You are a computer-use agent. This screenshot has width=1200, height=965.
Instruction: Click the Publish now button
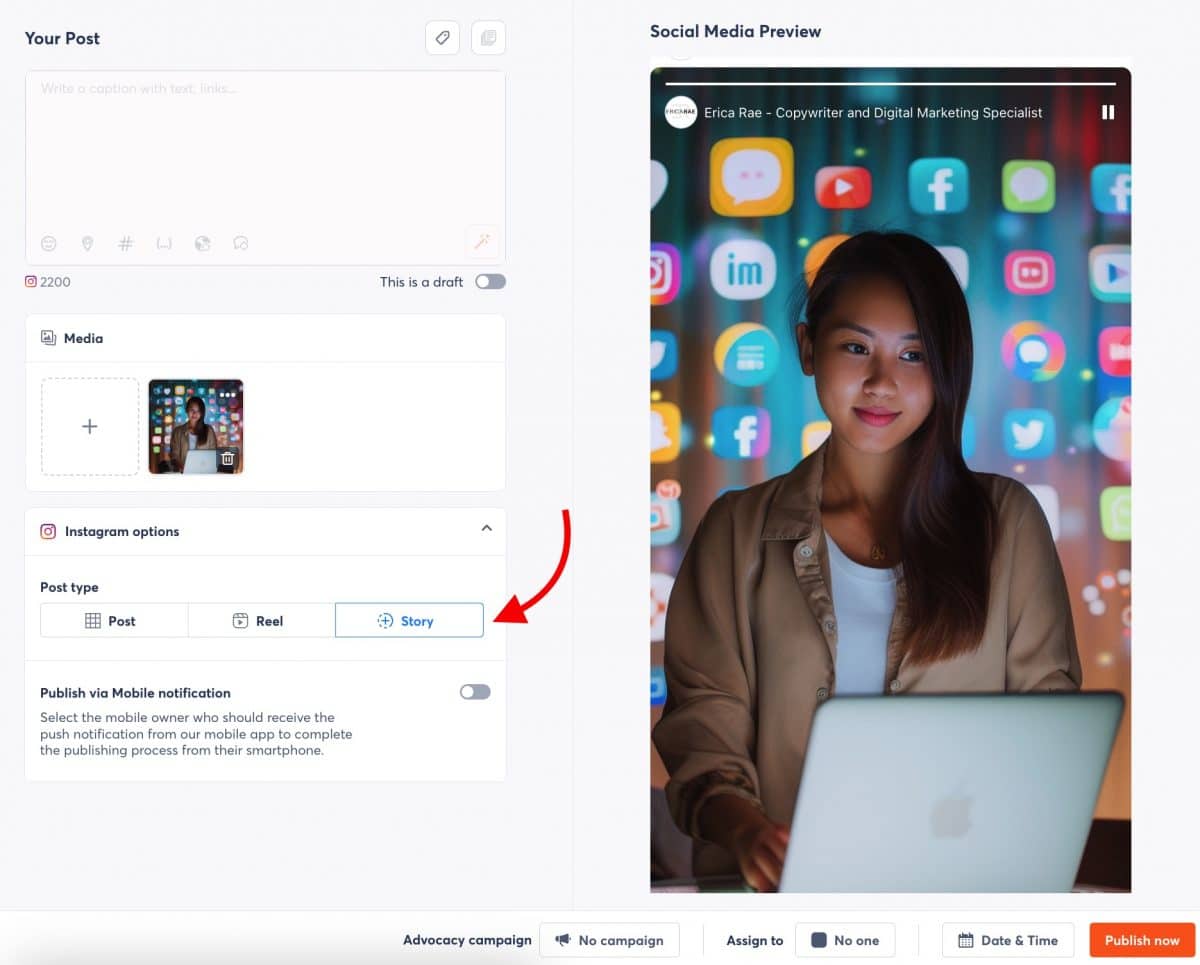coord(1141,940)
